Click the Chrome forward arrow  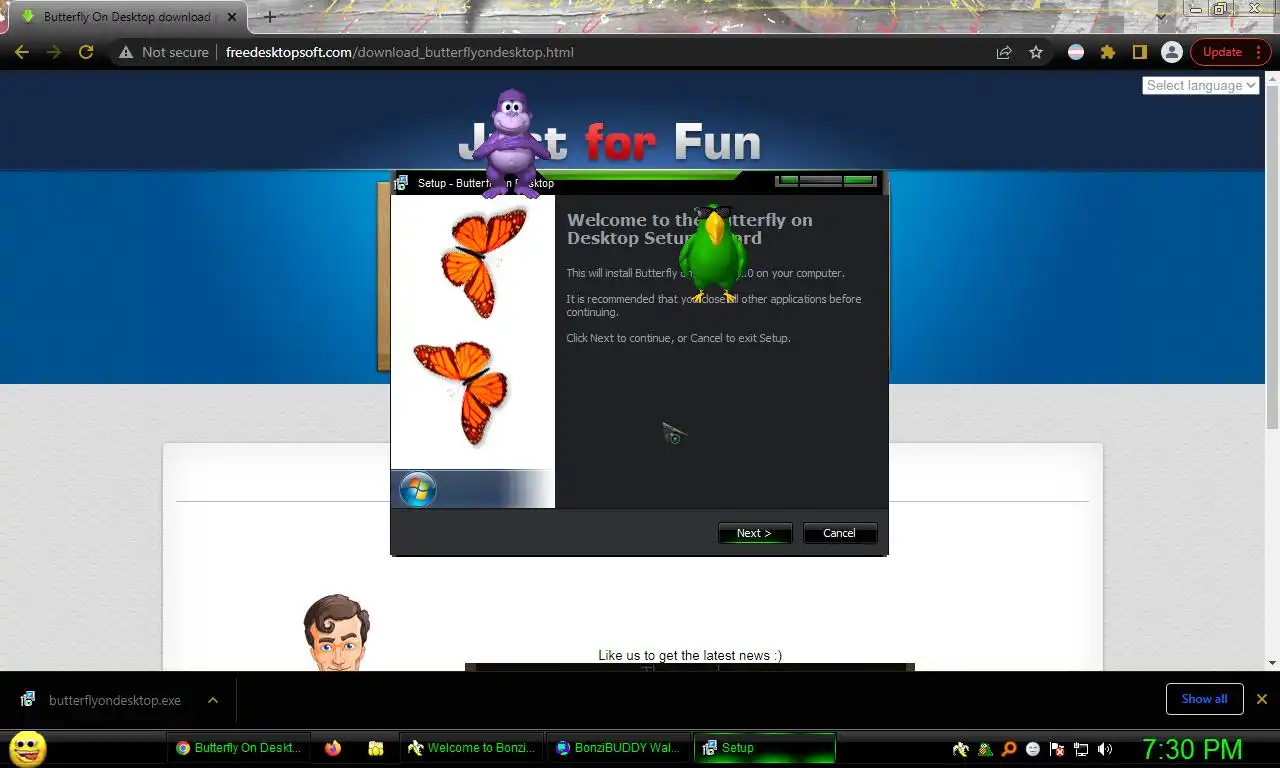coord(54,52)
